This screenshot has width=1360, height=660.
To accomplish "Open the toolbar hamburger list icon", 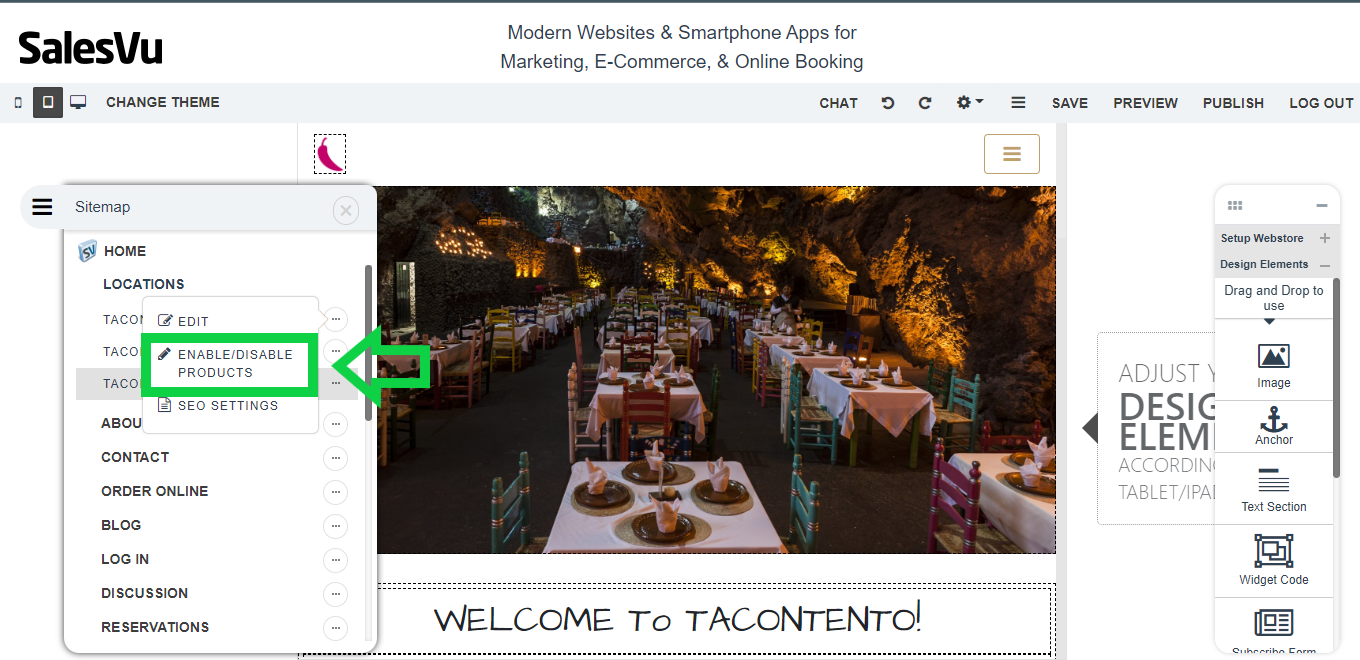I will pos(1018,103).
